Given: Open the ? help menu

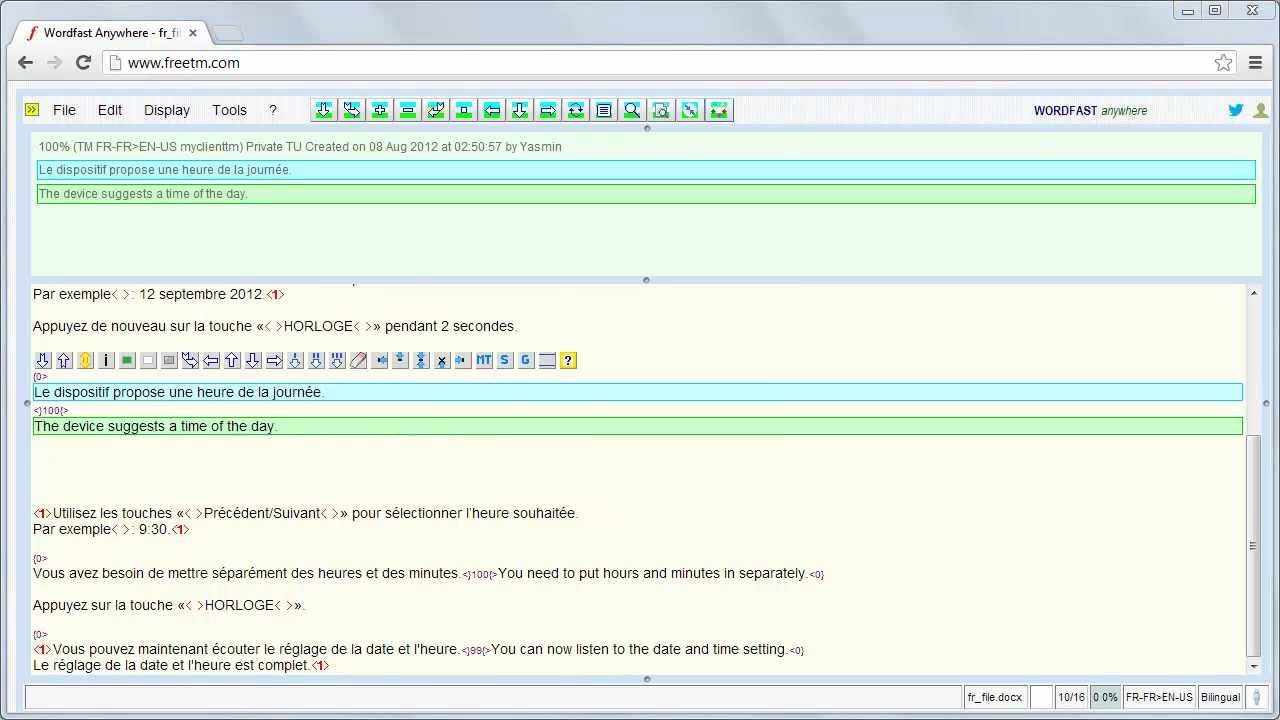Looking at the screenshot, I should 272,110.
